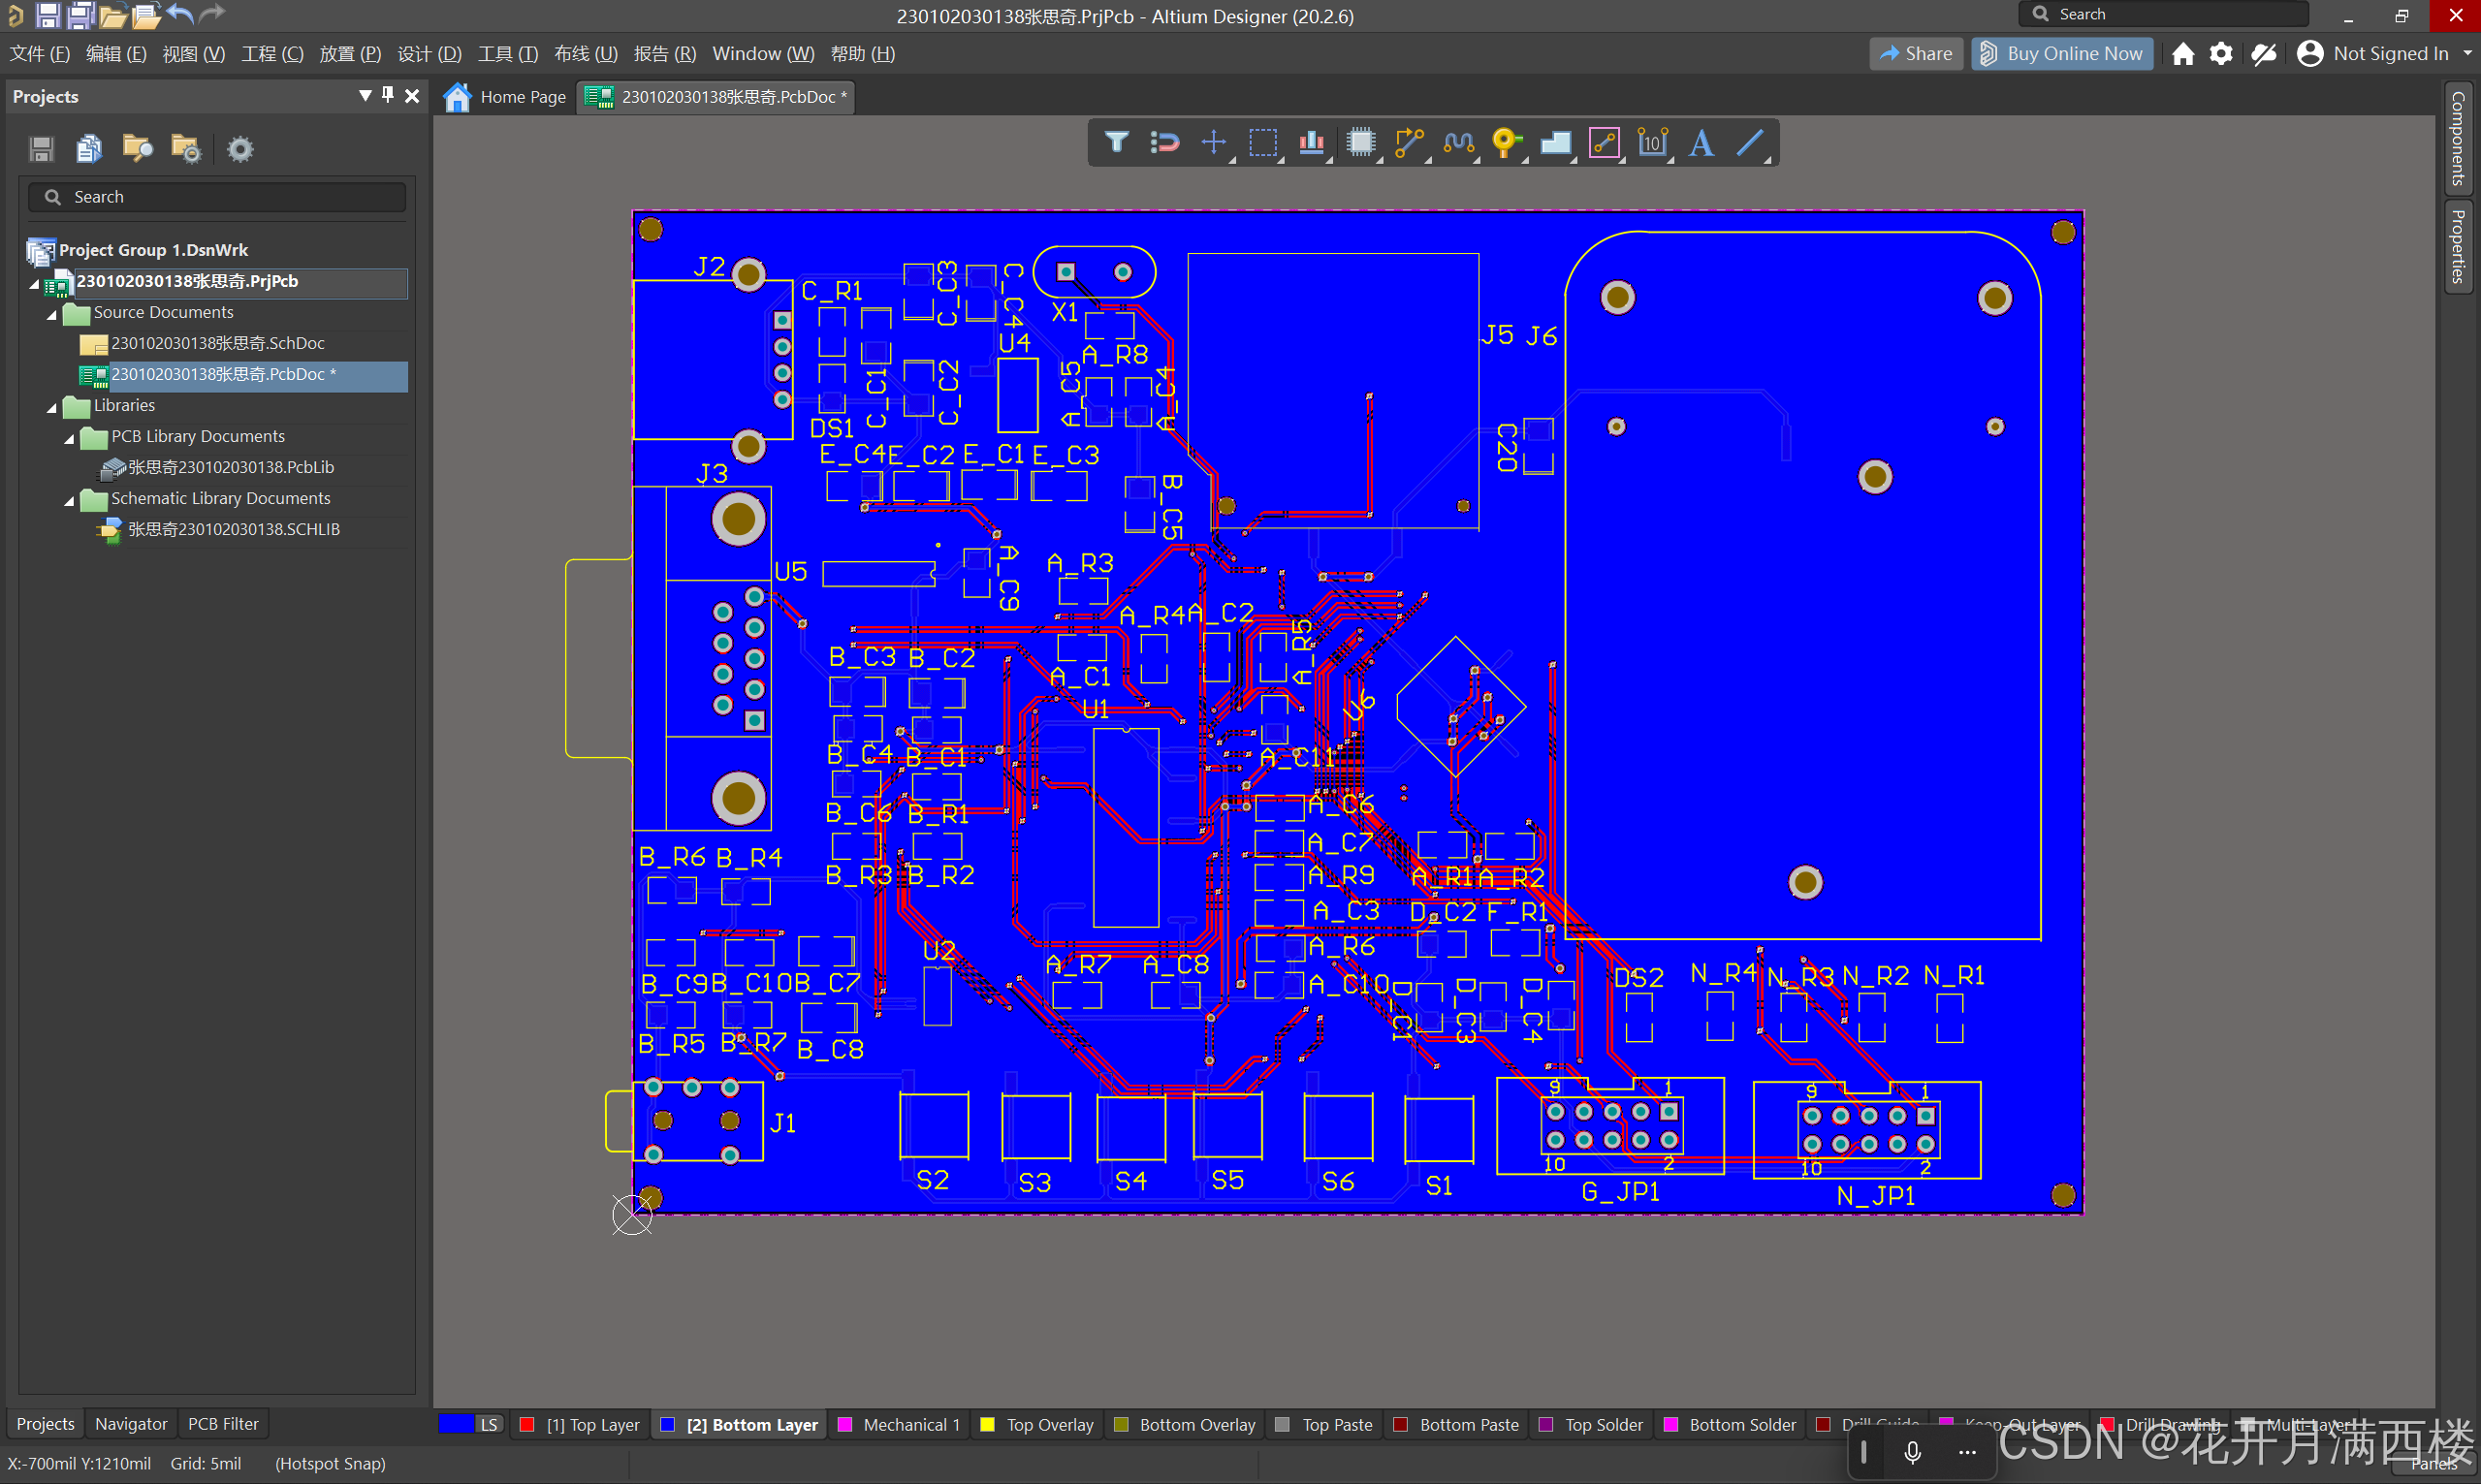The width and height of the screenshot is (2481, 1484).
Task: Click the blue LS layer color swatch
Action: point(455,1424)
